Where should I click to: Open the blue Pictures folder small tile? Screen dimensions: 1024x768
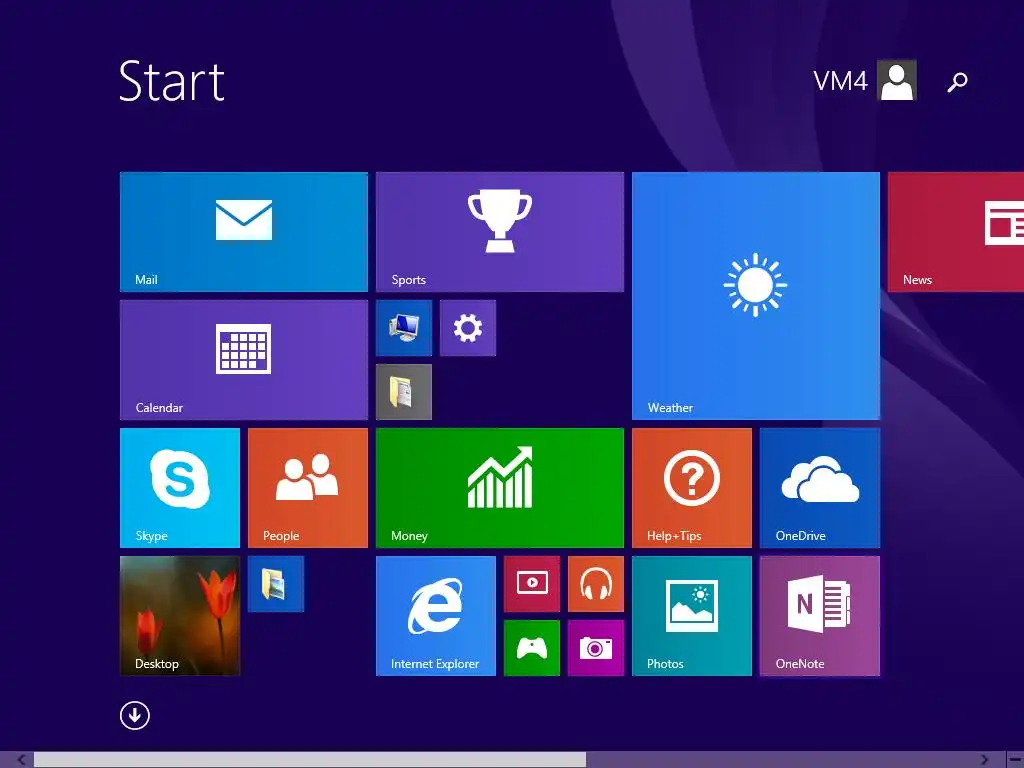tap(276, 584)
